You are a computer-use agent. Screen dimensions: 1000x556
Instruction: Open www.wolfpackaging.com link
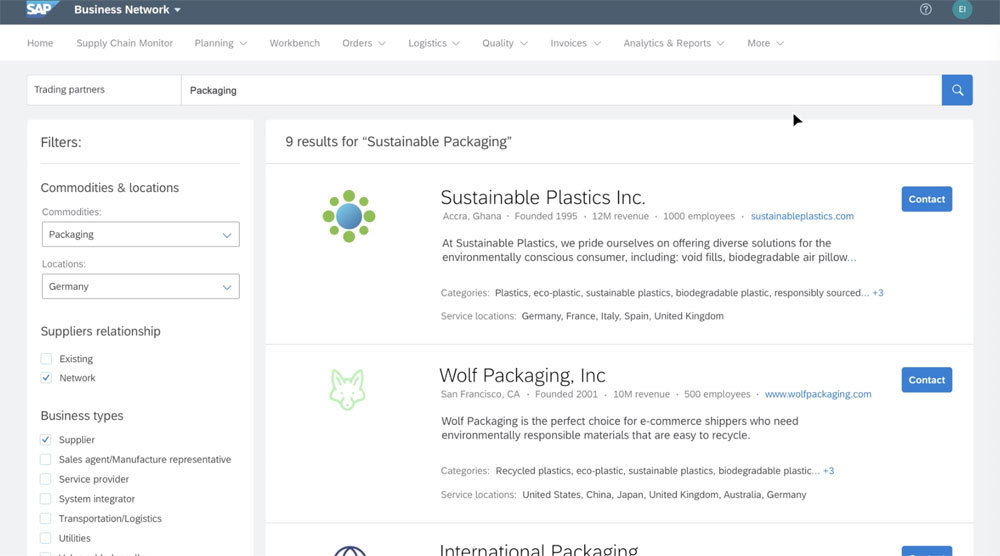[818, 394]
